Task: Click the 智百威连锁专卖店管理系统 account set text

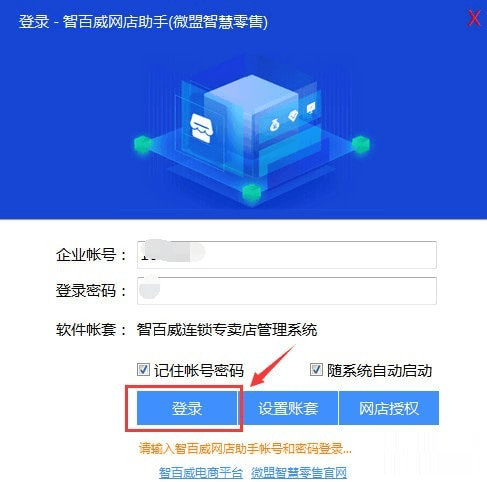Action: [x=227, y=330]
